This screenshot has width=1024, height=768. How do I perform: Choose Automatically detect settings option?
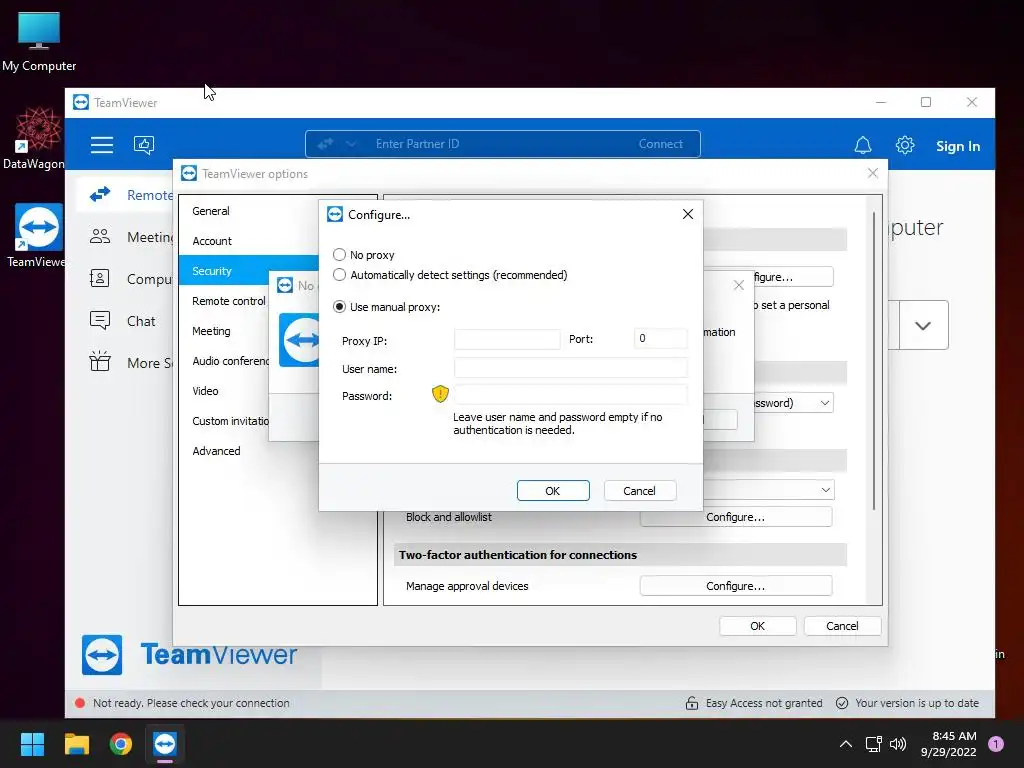[339, 275]
